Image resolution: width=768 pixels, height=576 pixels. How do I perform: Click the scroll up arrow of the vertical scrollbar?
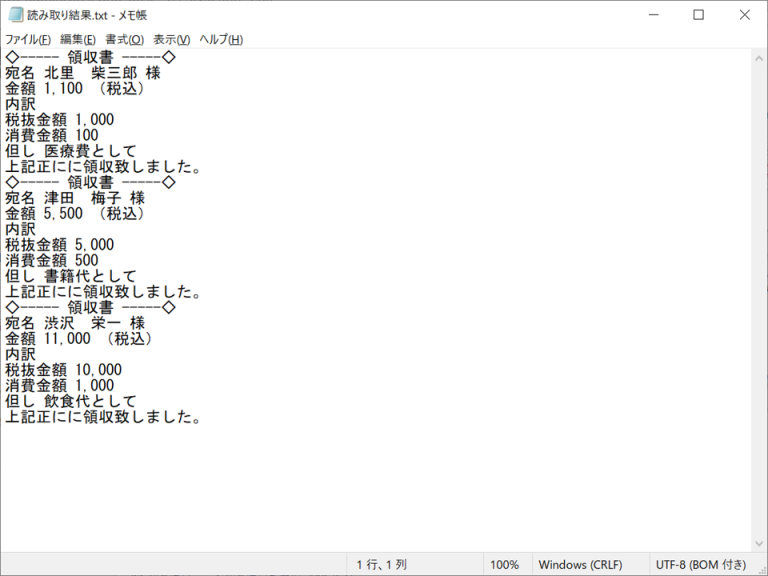759,57
